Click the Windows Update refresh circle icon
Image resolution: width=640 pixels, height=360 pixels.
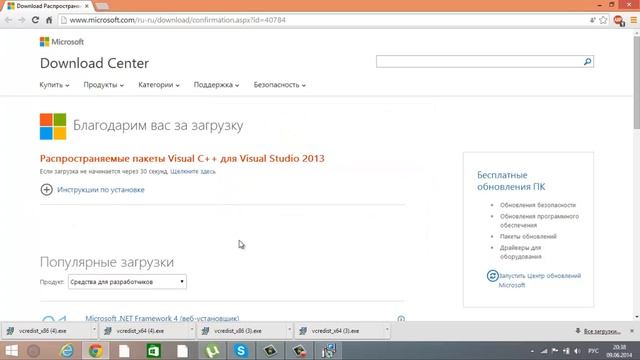click(x=492, y=276)
